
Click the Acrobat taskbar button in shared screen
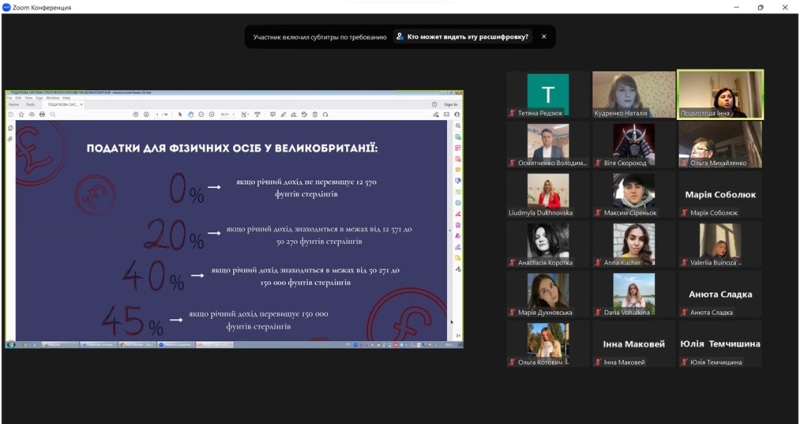tap(215, 345)
